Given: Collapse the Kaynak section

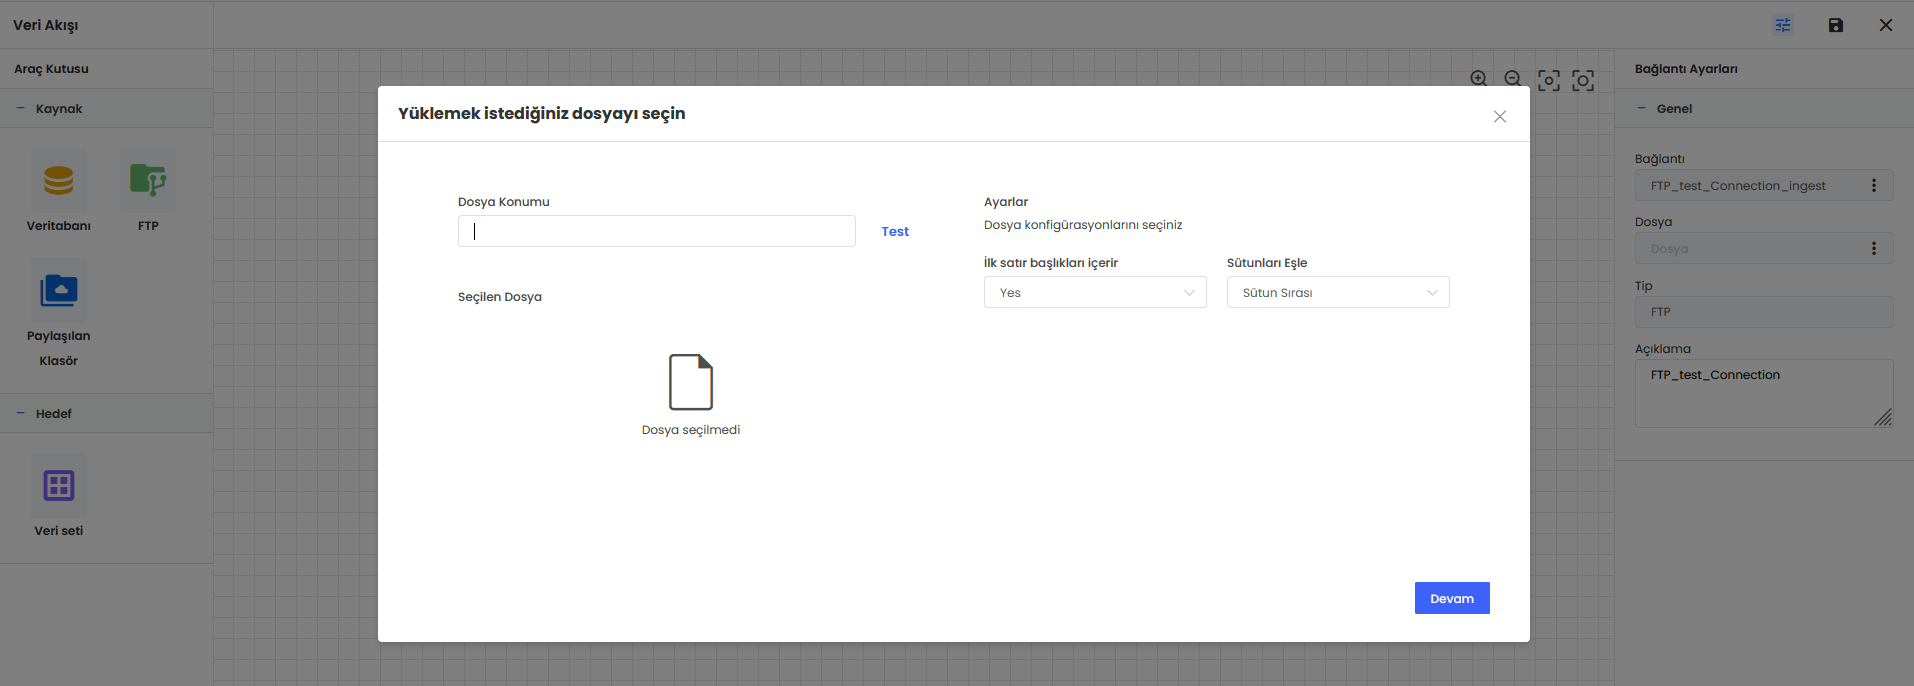Looking at the screenshot, I should [x=21, y=109].
